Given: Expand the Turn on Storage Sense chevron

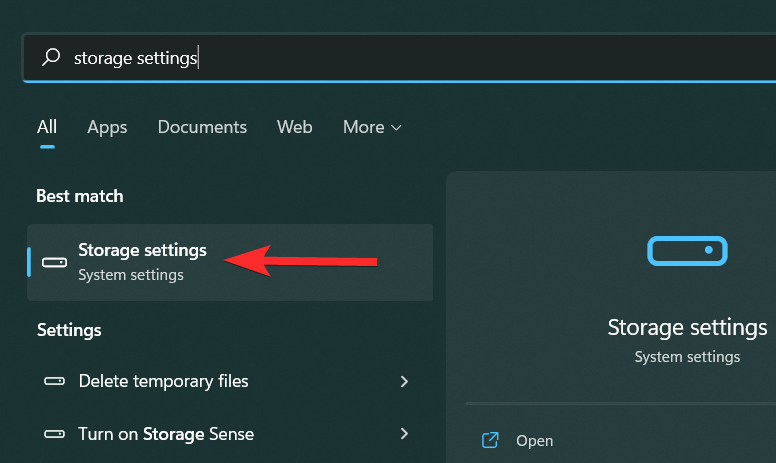Looking at the screenshot, I should tap(404, 434).
